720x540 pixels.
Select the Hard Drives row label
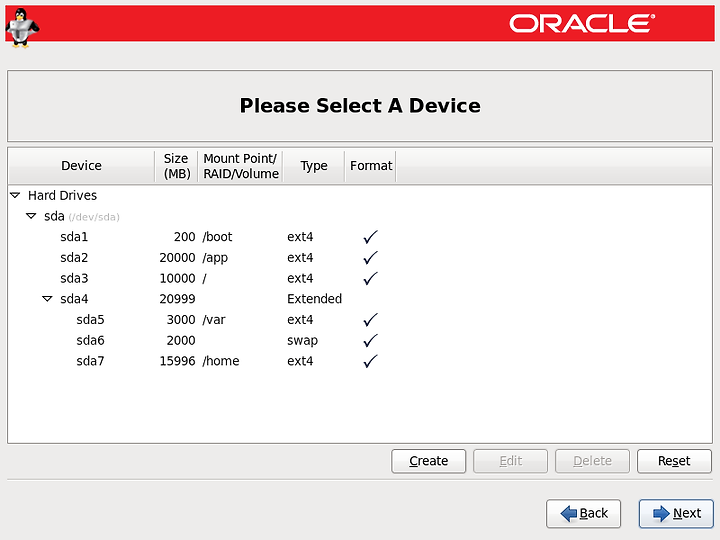(x=62, y=196)
